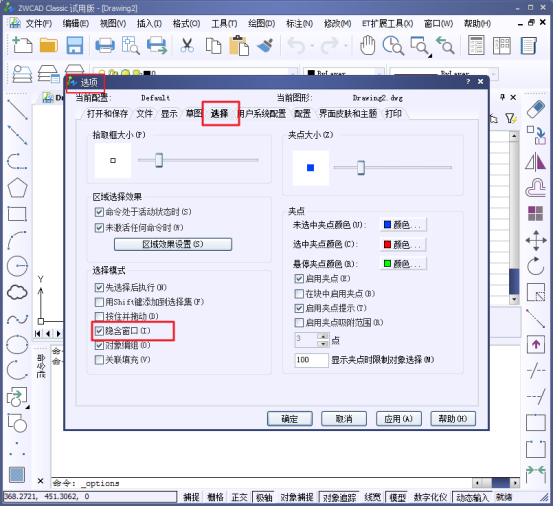
Task: Open the 绘图 menu
Action: click(261, 24)
